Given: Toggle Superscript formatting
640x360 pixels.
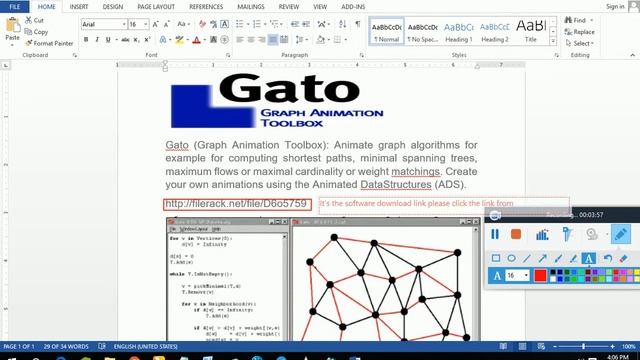Looking at the screenshot, I should pos(147,40).
